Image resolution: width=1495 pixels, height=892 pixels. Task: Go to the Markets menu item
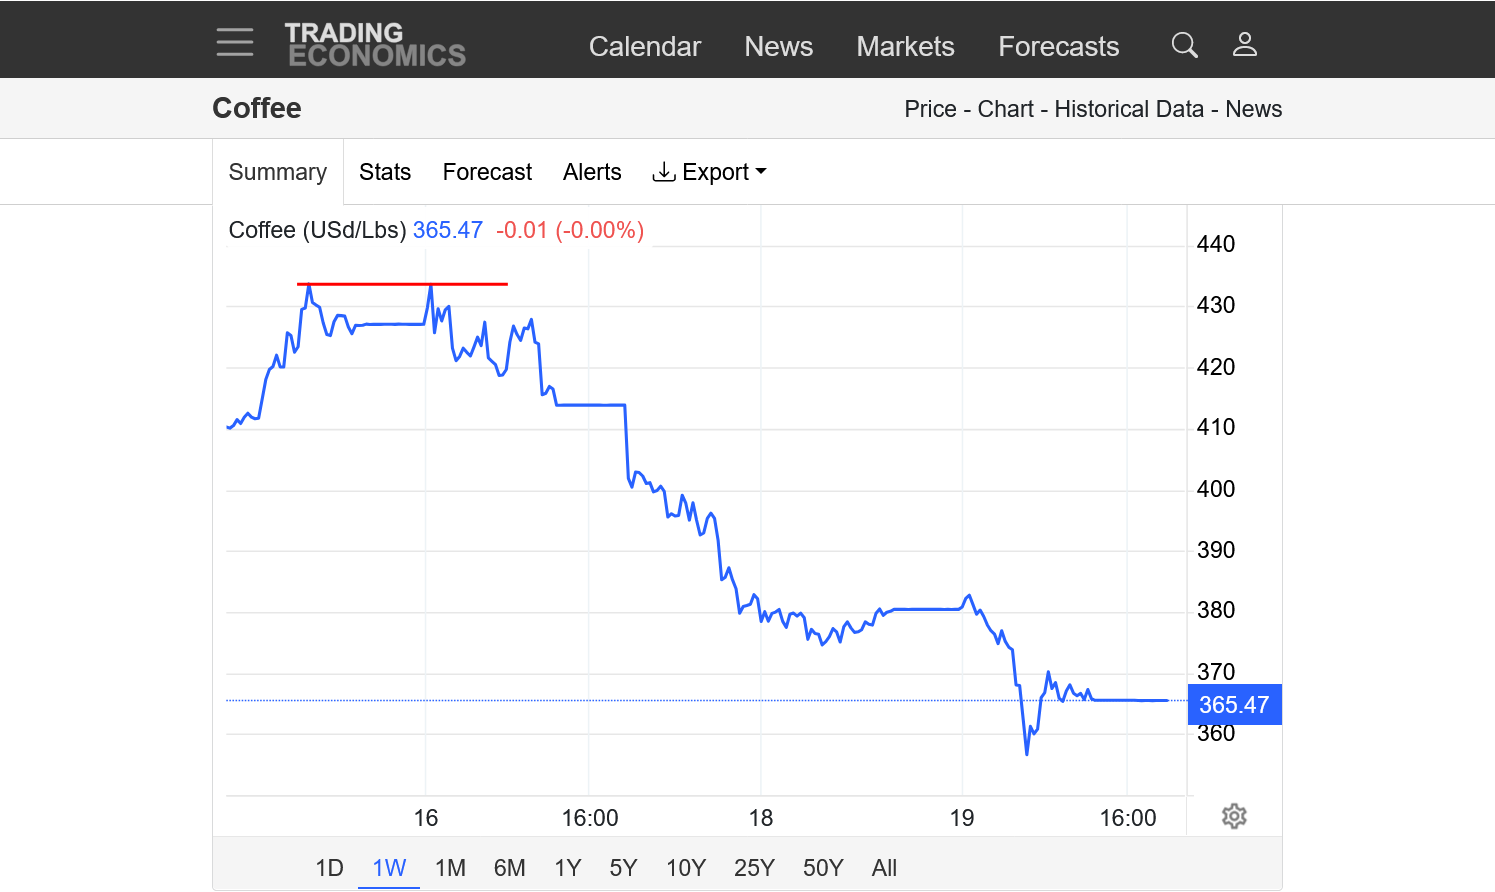tap(905, 46)
